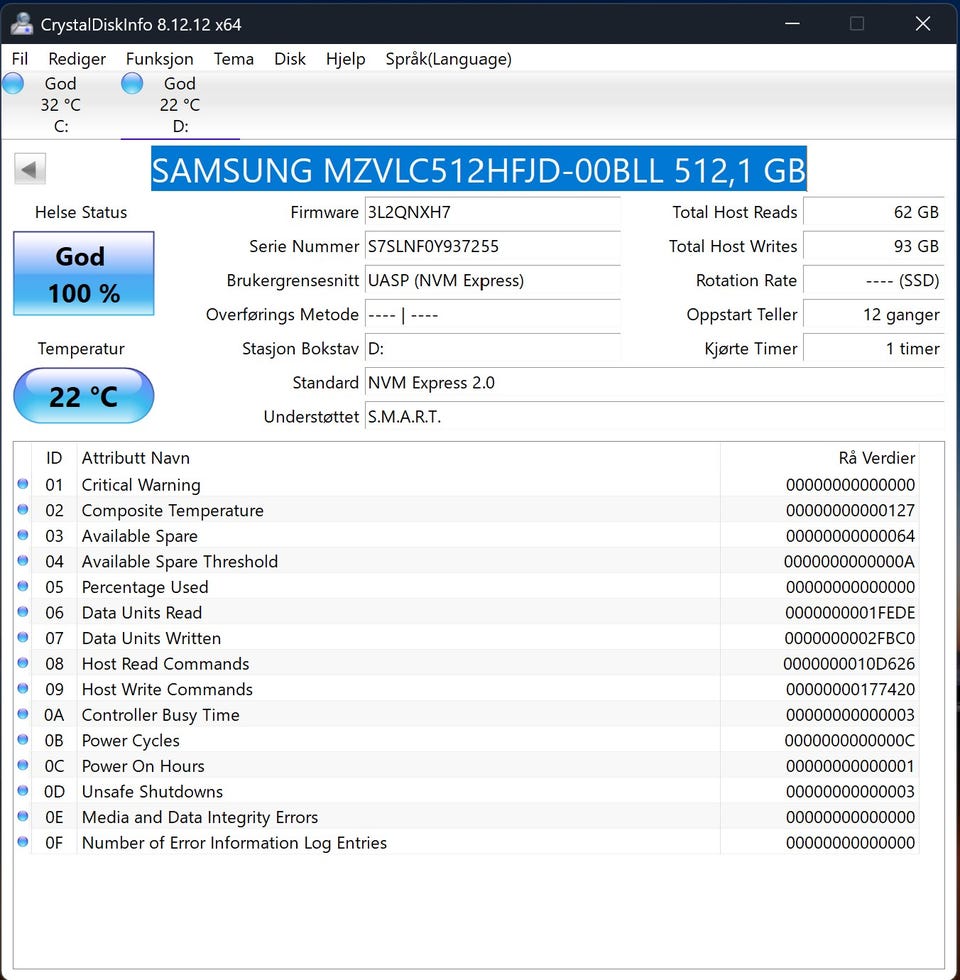
Task: Open the Funksjon menu
Action: coord(159,59)
